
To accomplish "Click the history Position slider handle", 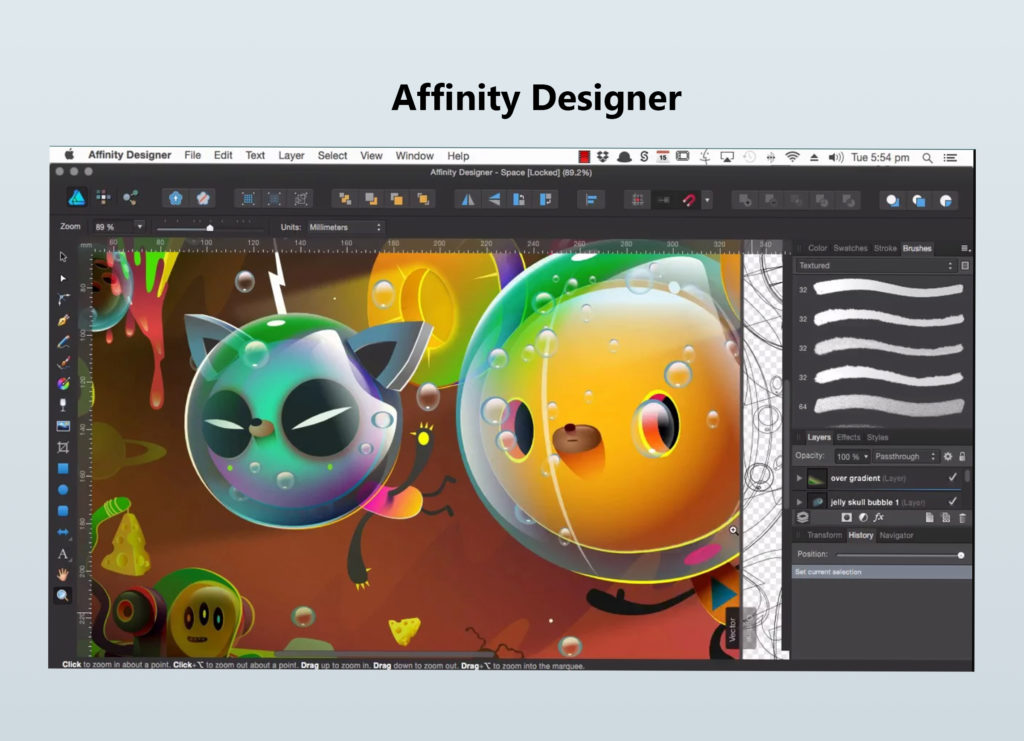I will click(961, 555).
